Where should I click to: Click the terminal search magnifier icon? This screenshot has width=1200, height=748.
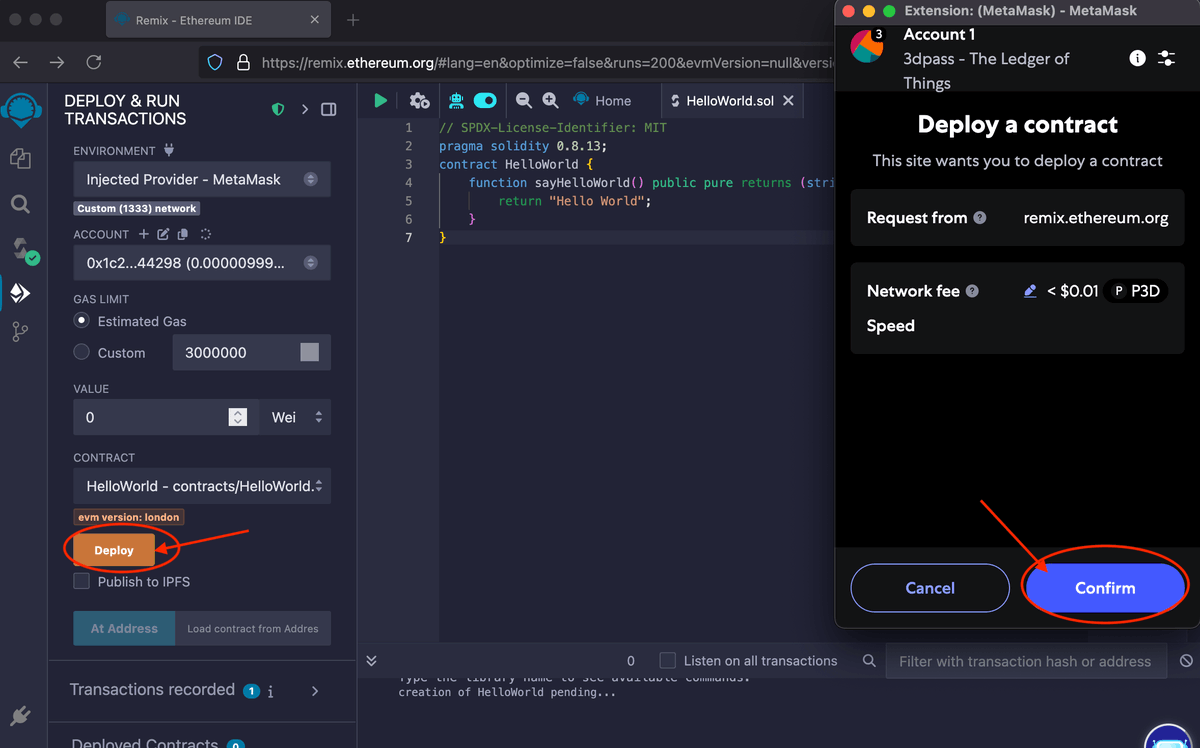click(x=869, y=661)
